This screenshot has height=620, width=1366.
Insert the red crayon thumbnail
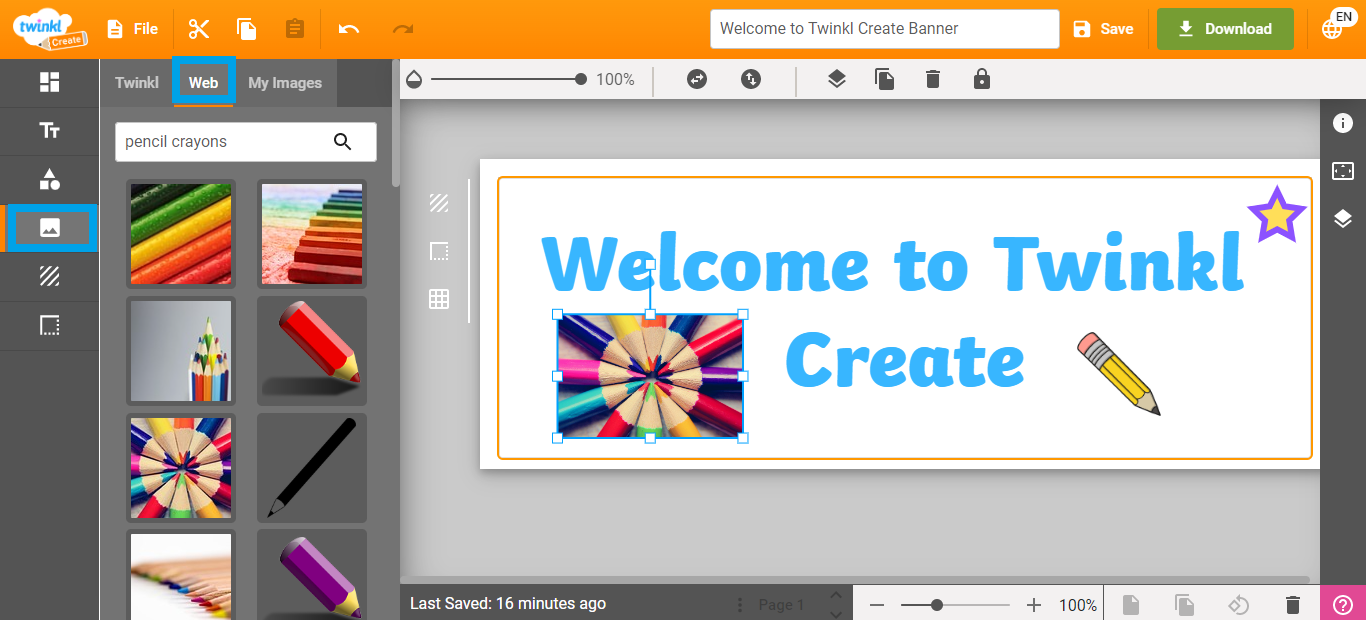pyautogui.click(x=312, y=351)
